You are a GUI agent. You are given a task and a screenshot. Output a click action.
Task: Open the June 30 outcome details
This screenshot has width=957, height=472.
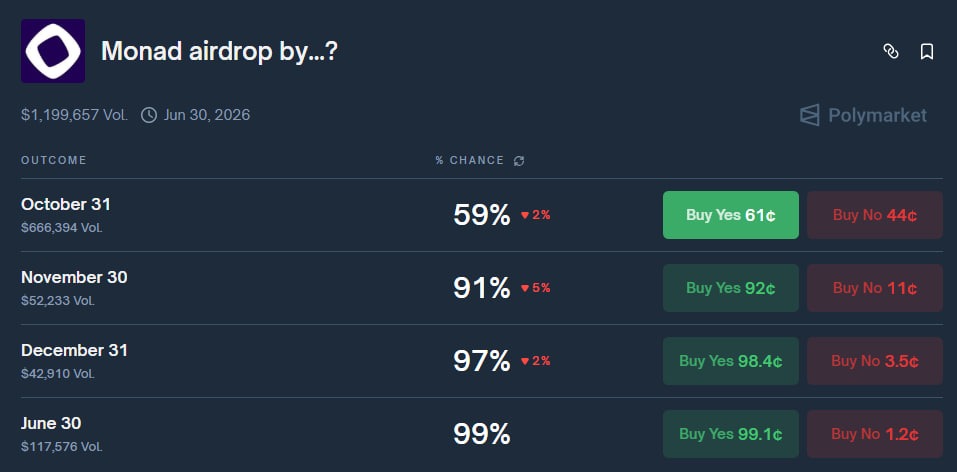pos(51,423)
